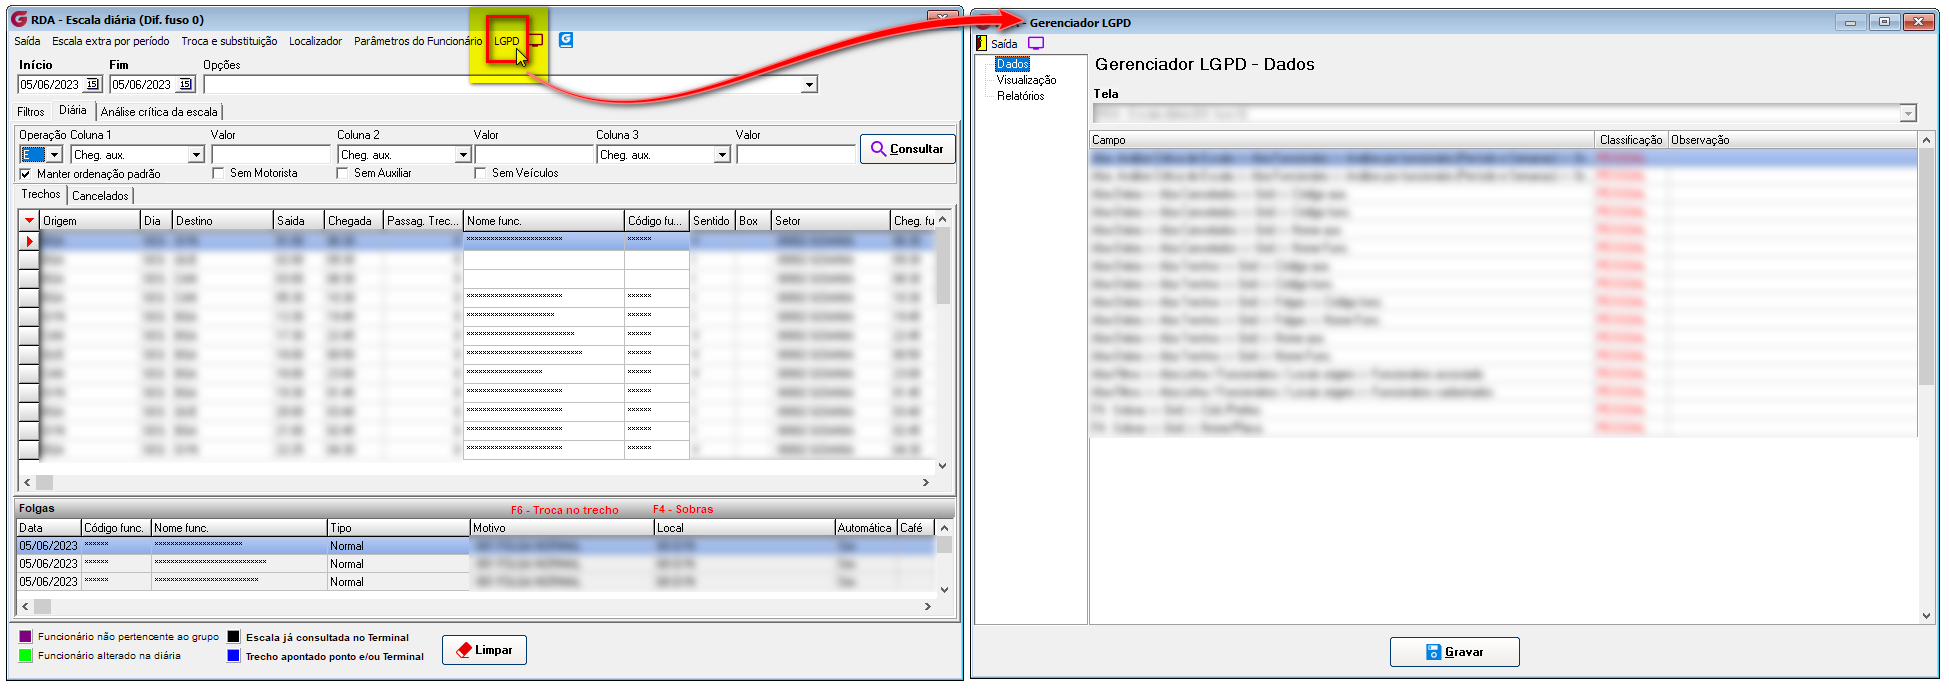This screenshot has width=1949, height=689.
Task: Click the Consultar button
Action: (x=908, y=149)
